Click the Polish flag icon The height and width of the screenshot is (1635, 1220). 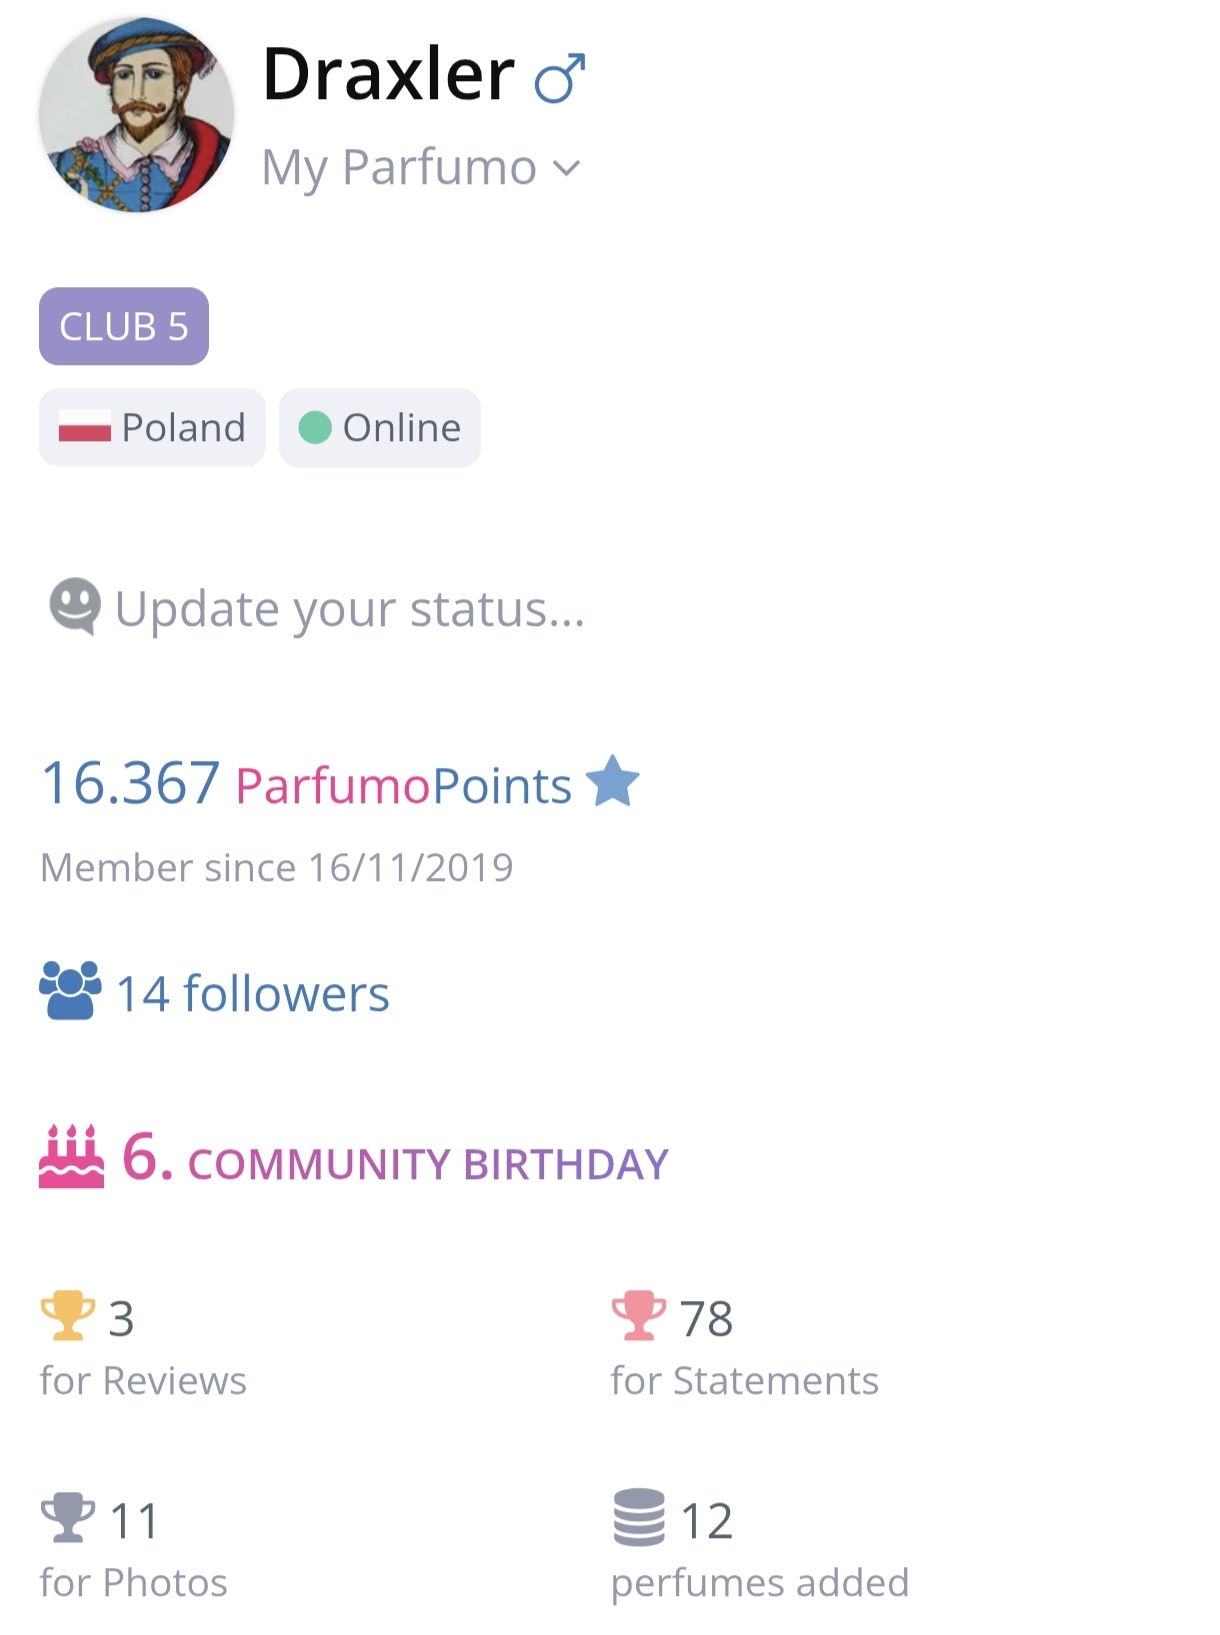pos(85,428)
